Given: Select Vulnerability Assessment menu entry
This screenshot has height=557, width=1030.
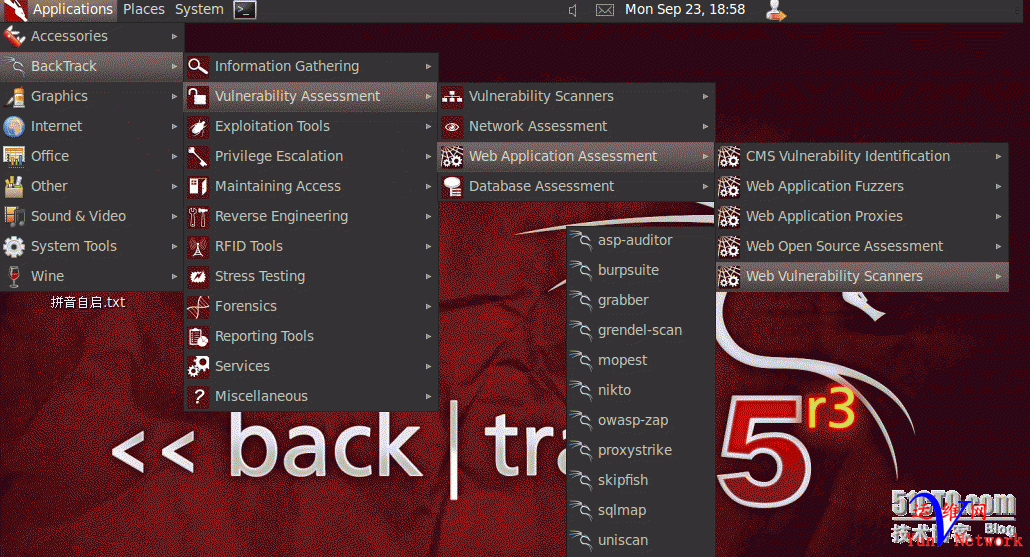Looking at the screenshot, I should tap(311, 97).
